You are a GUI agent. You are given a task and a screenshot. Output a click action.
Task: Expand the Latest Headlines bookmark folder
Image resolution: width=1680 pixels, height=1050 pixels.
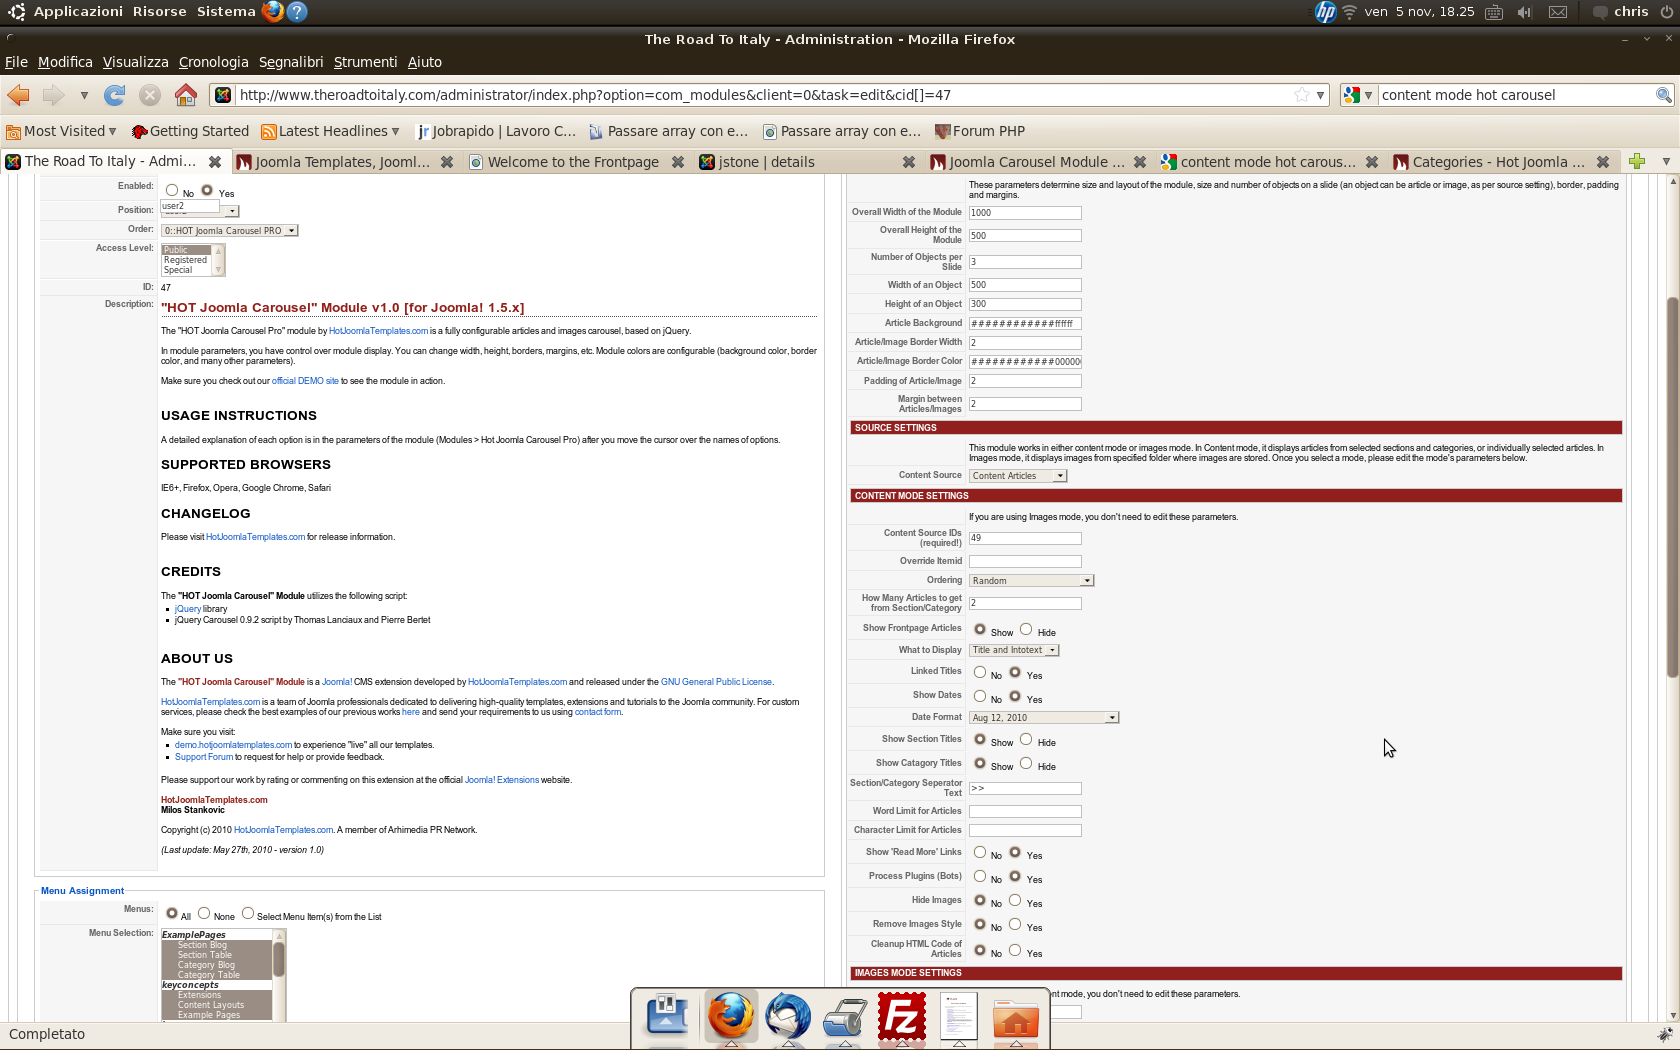click(330, 131)
